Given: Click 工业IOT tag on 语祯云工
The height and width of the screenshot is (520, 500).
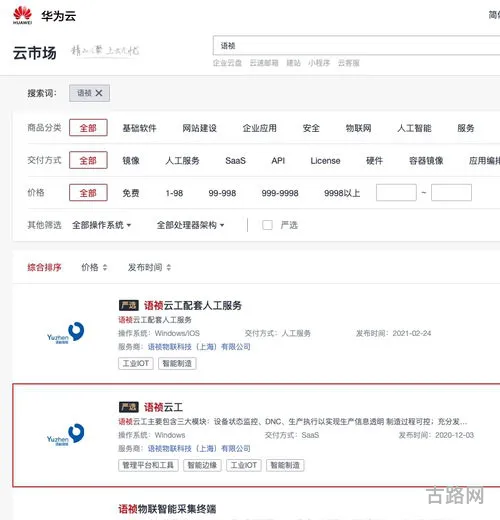Looking at the screenshot, I should [244, 465].
